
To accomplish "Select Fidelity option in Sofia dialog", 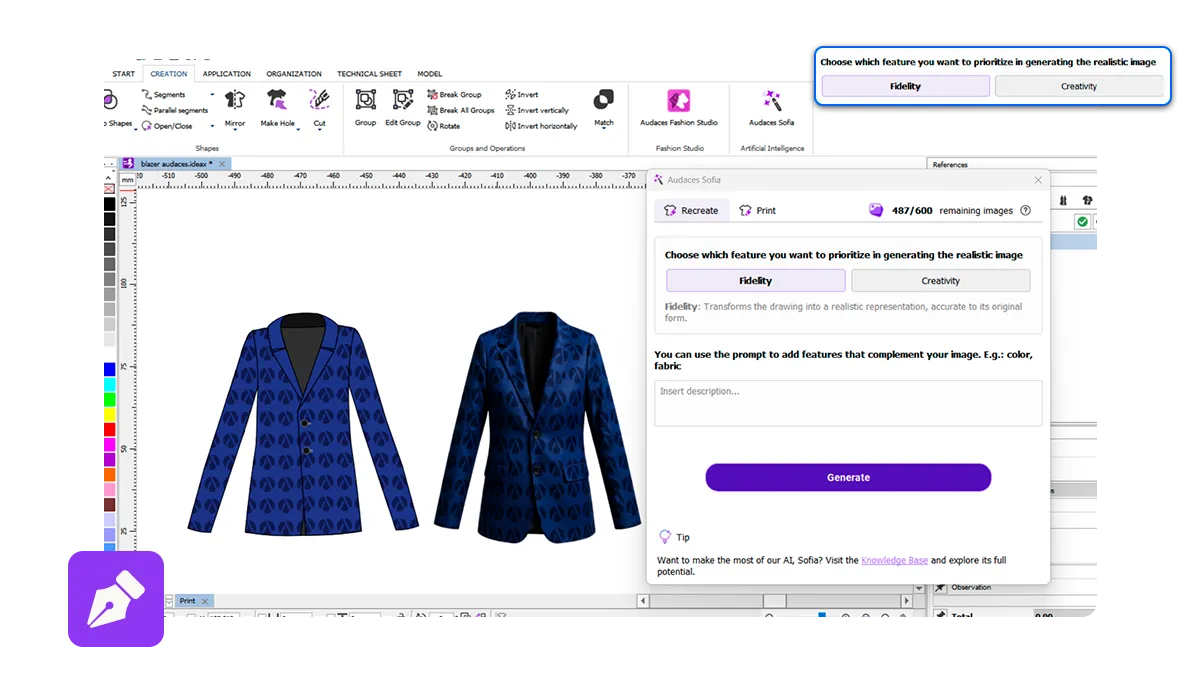I will point(756,281).
